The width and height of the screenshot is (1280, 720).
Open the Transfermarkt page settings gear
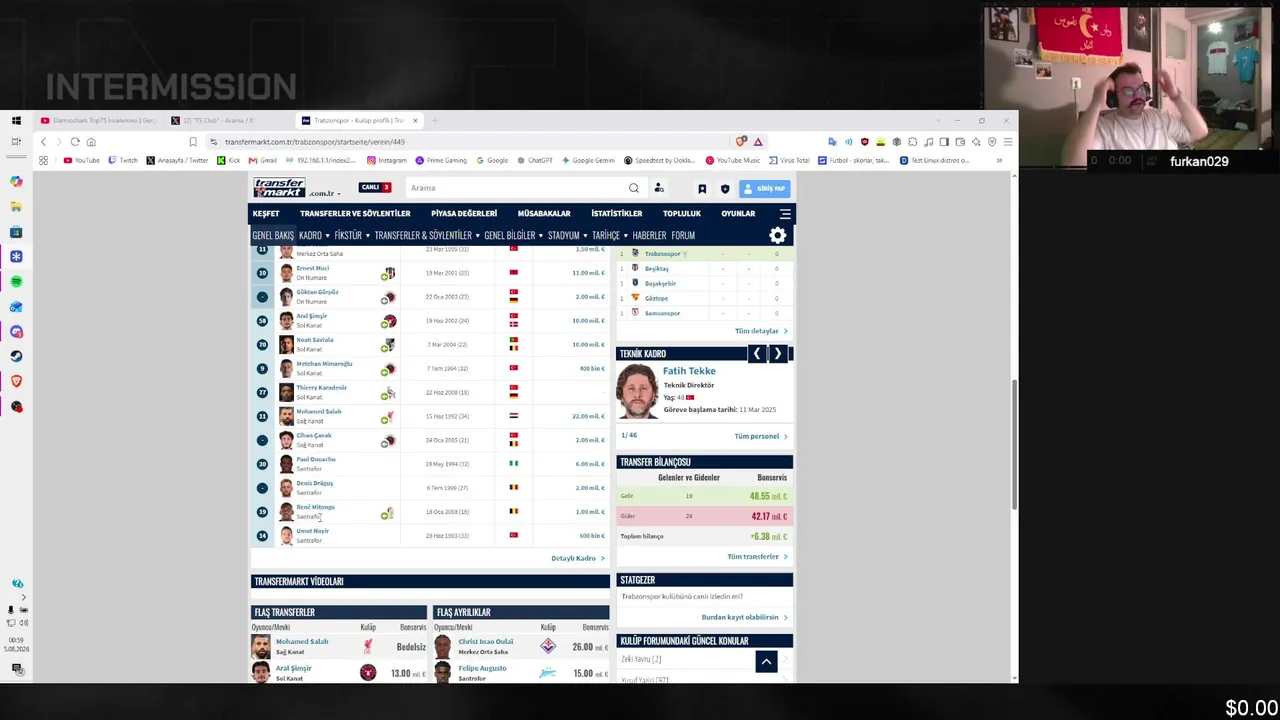[778, 235]
